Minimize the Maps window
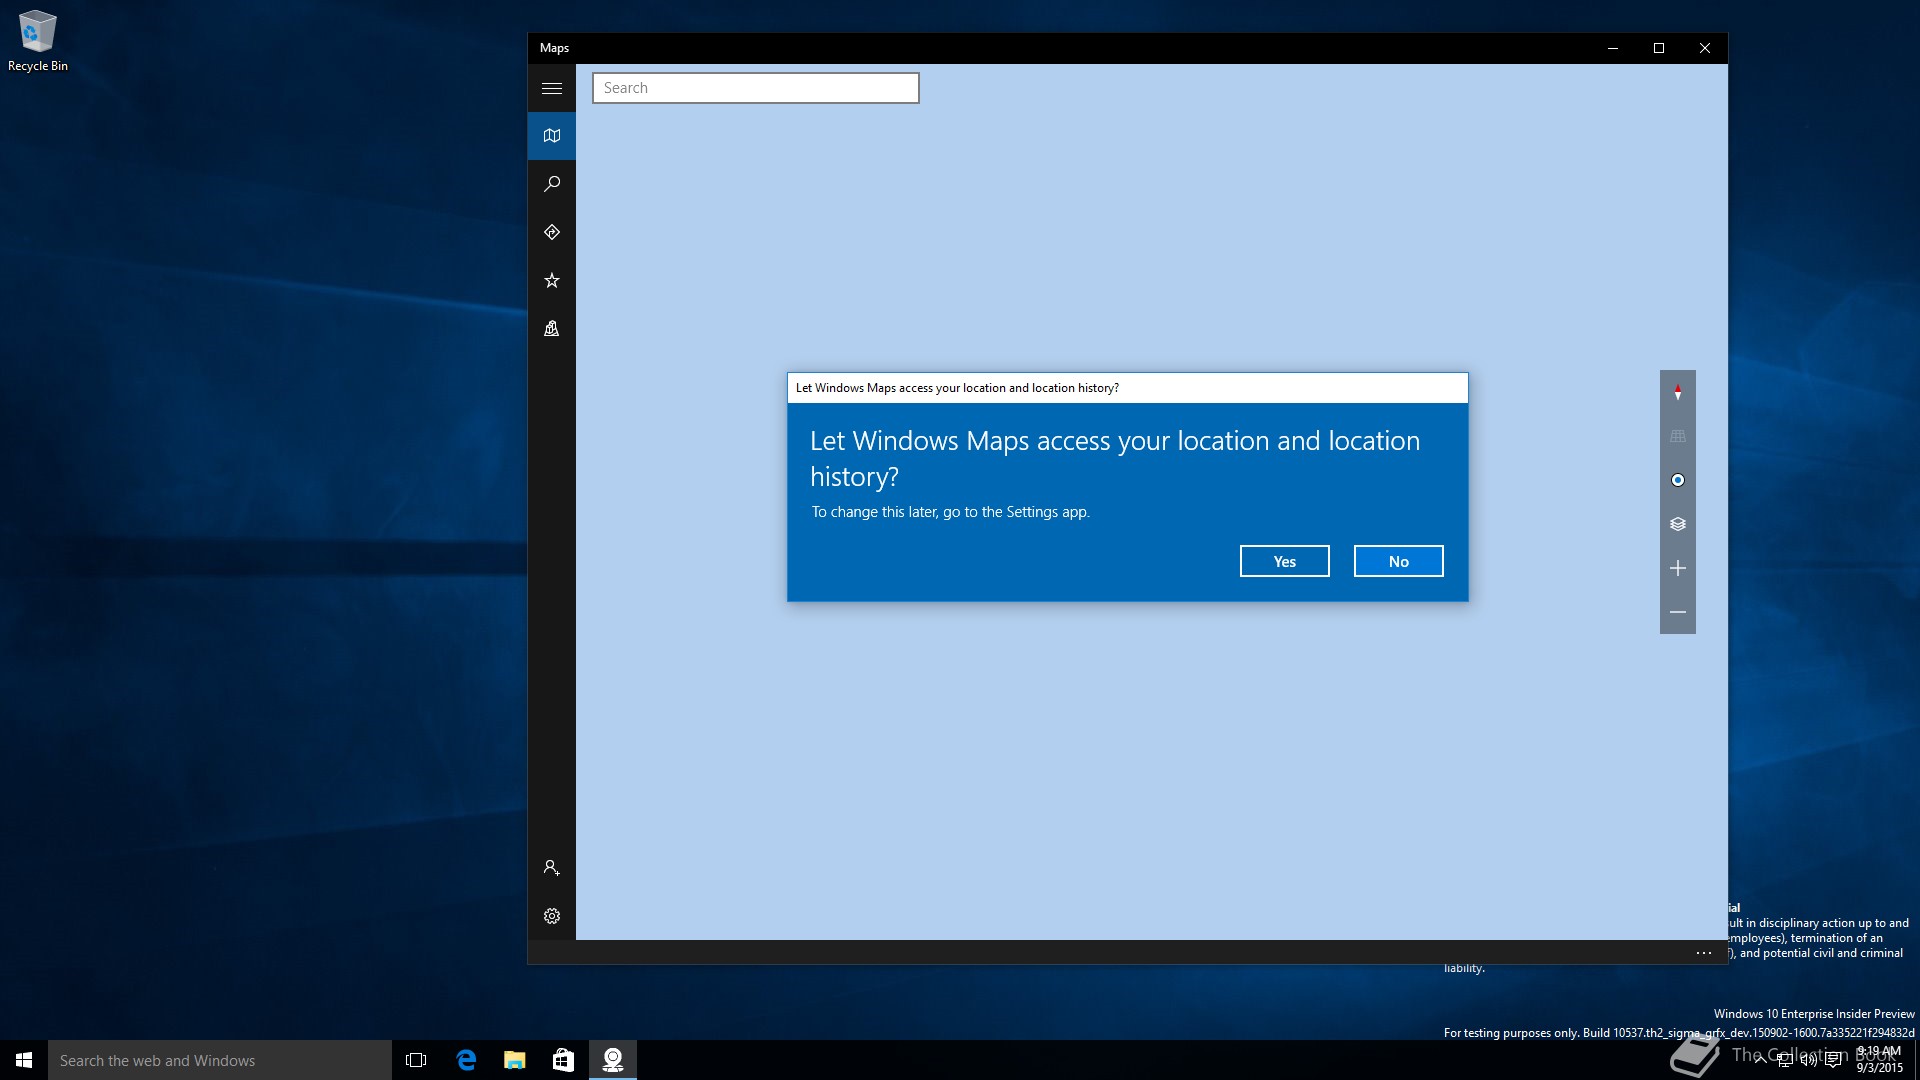1920x1080 pixels. [x=1613, y=48]
